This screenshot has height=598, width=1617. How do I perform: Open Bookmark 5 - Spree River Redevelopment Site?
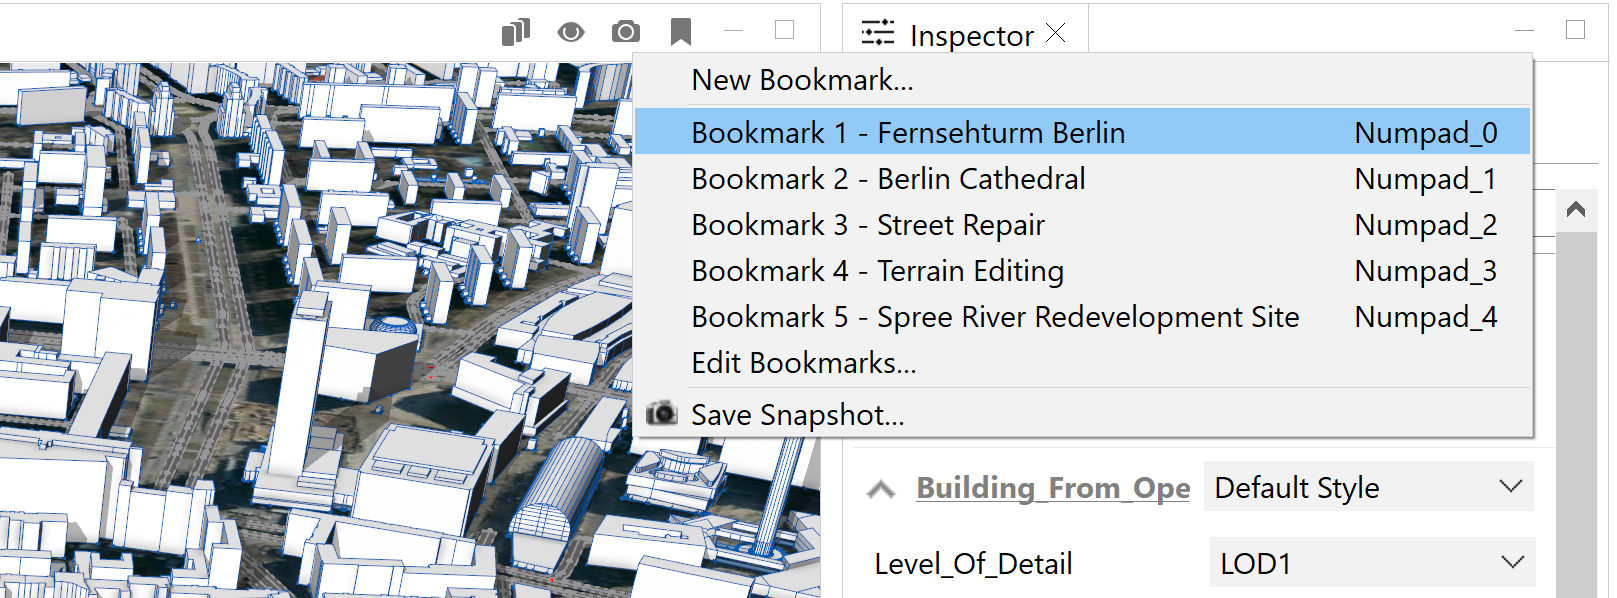click(x=1082, y=316)
